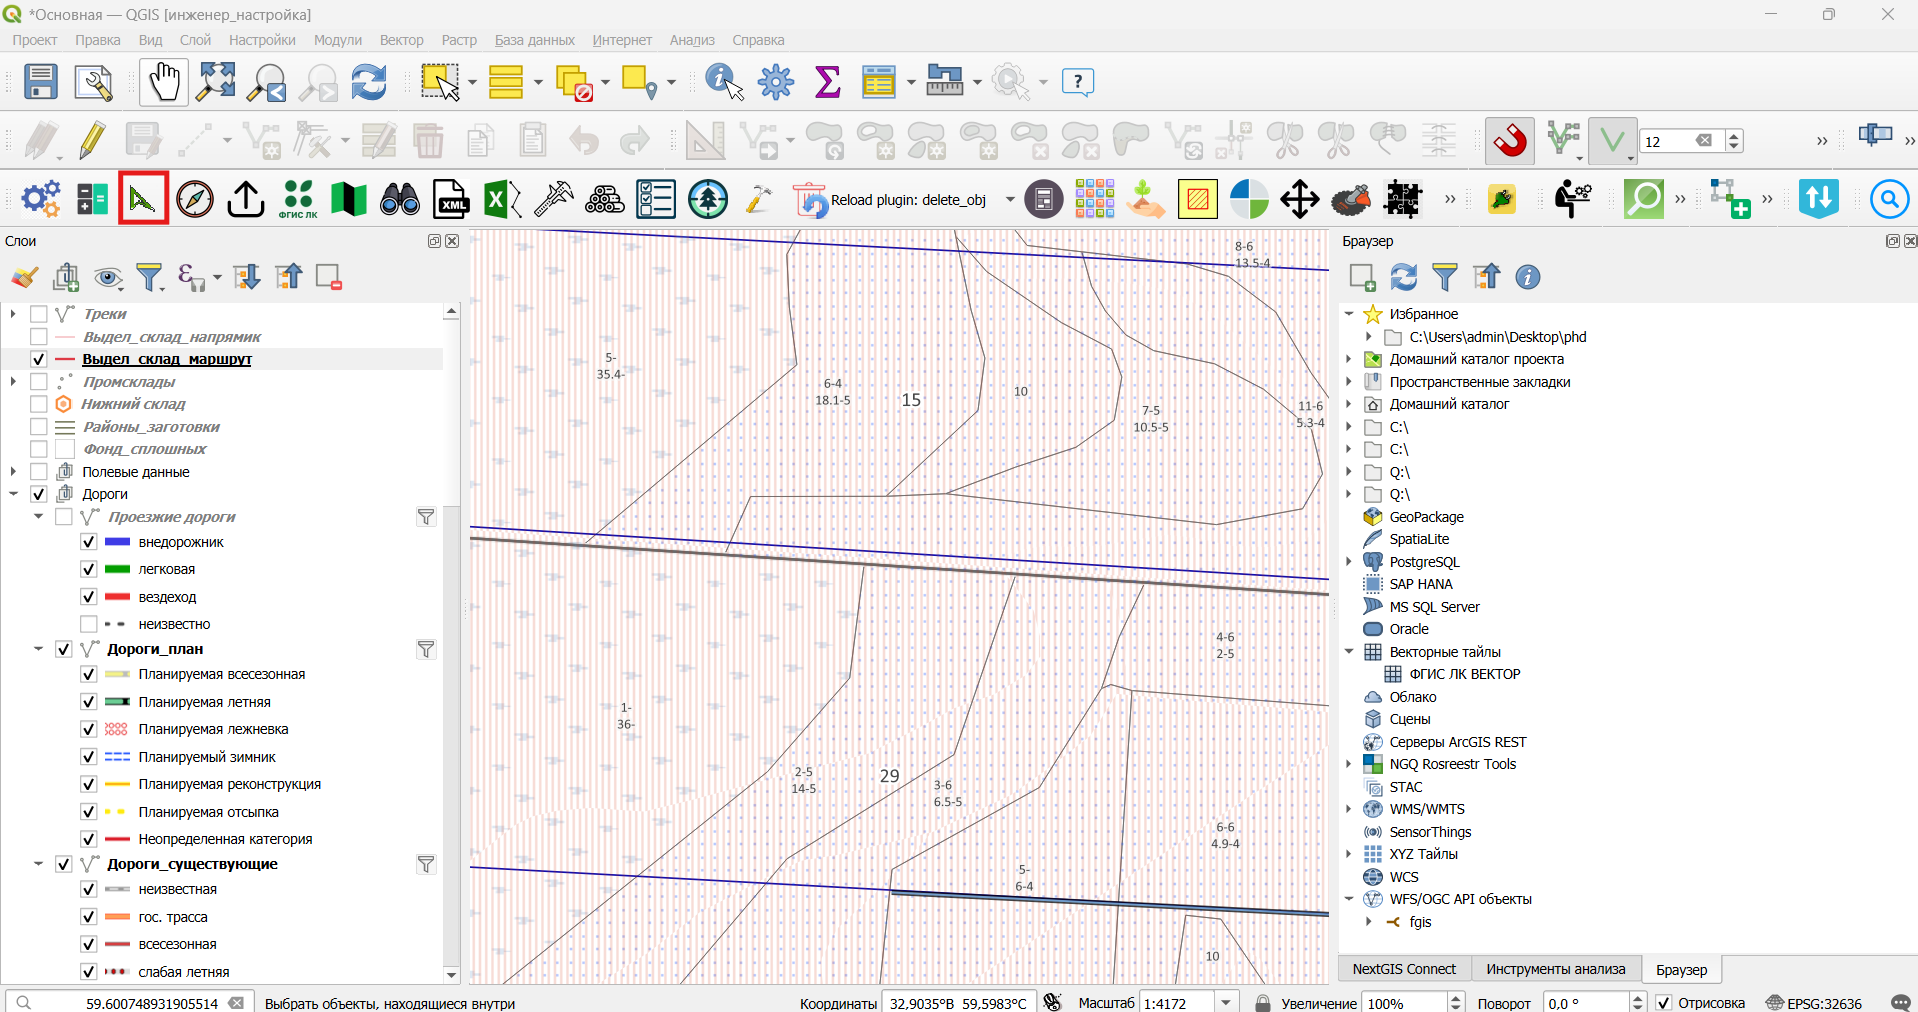1918x1012 pixels.
Task: Enable the Треки layer checkbox
Action: point(39,314)
